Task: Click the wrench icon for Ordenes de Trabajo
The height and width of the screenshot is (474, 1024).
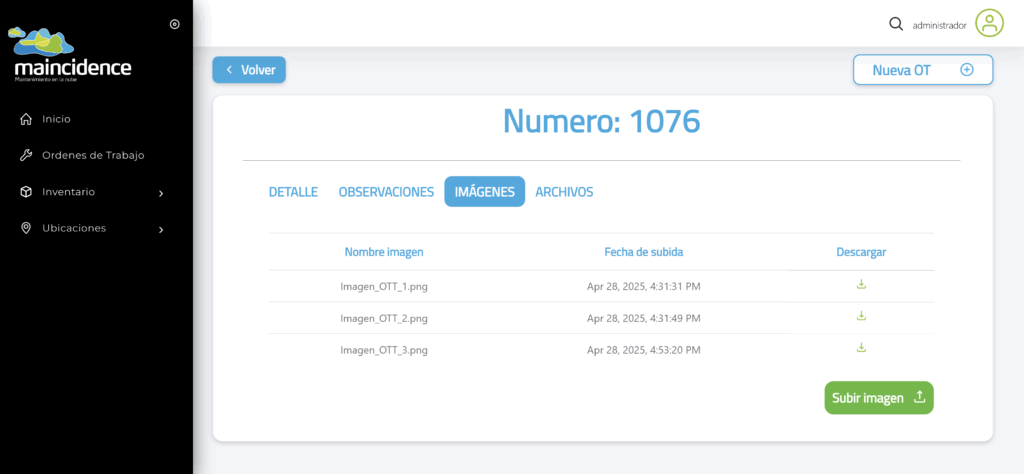Action: (26, 155)
